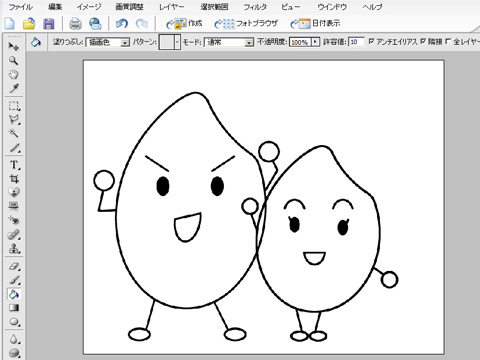The image size is (480, 360).
Task: Select the Magic Wand tool
Action: tap(13, 133)
